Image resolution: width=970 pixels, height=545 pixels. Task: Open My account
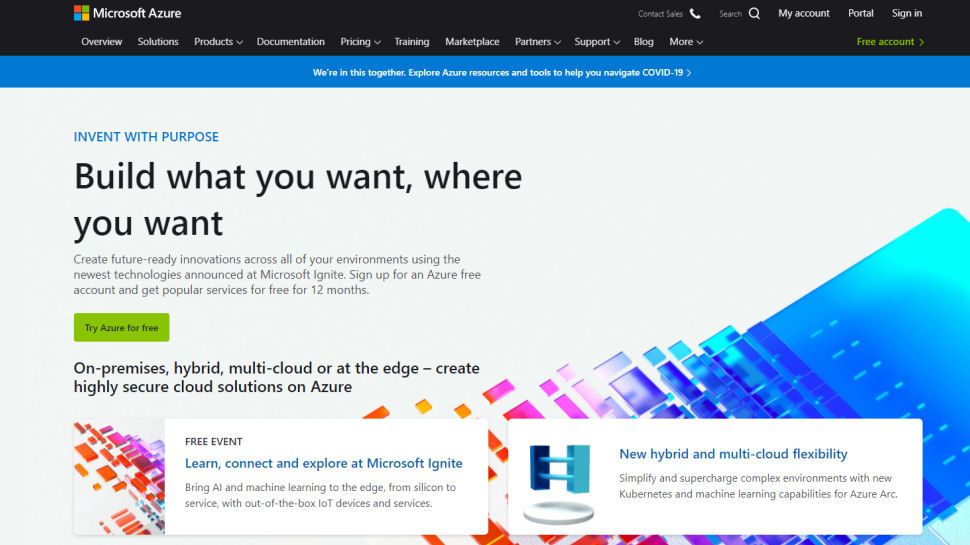point(804,13)
